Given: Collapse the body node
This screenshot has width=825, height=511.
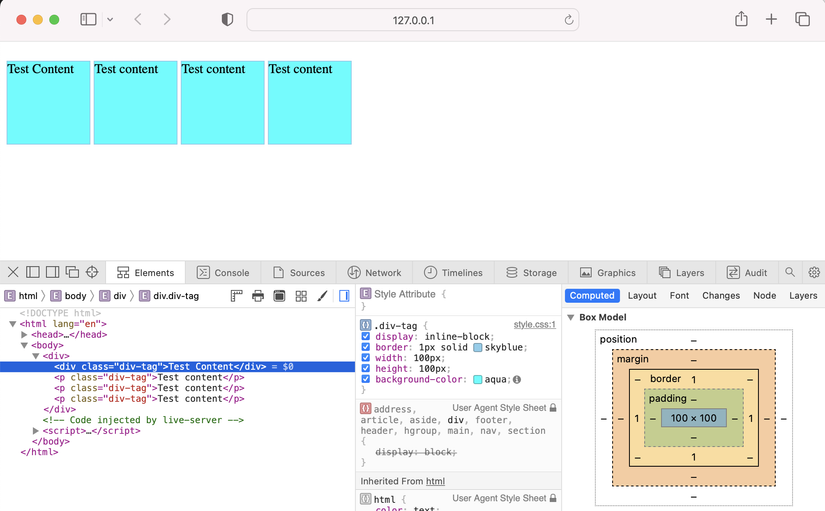Looking at the screenshot, I should tap(24, 346).
